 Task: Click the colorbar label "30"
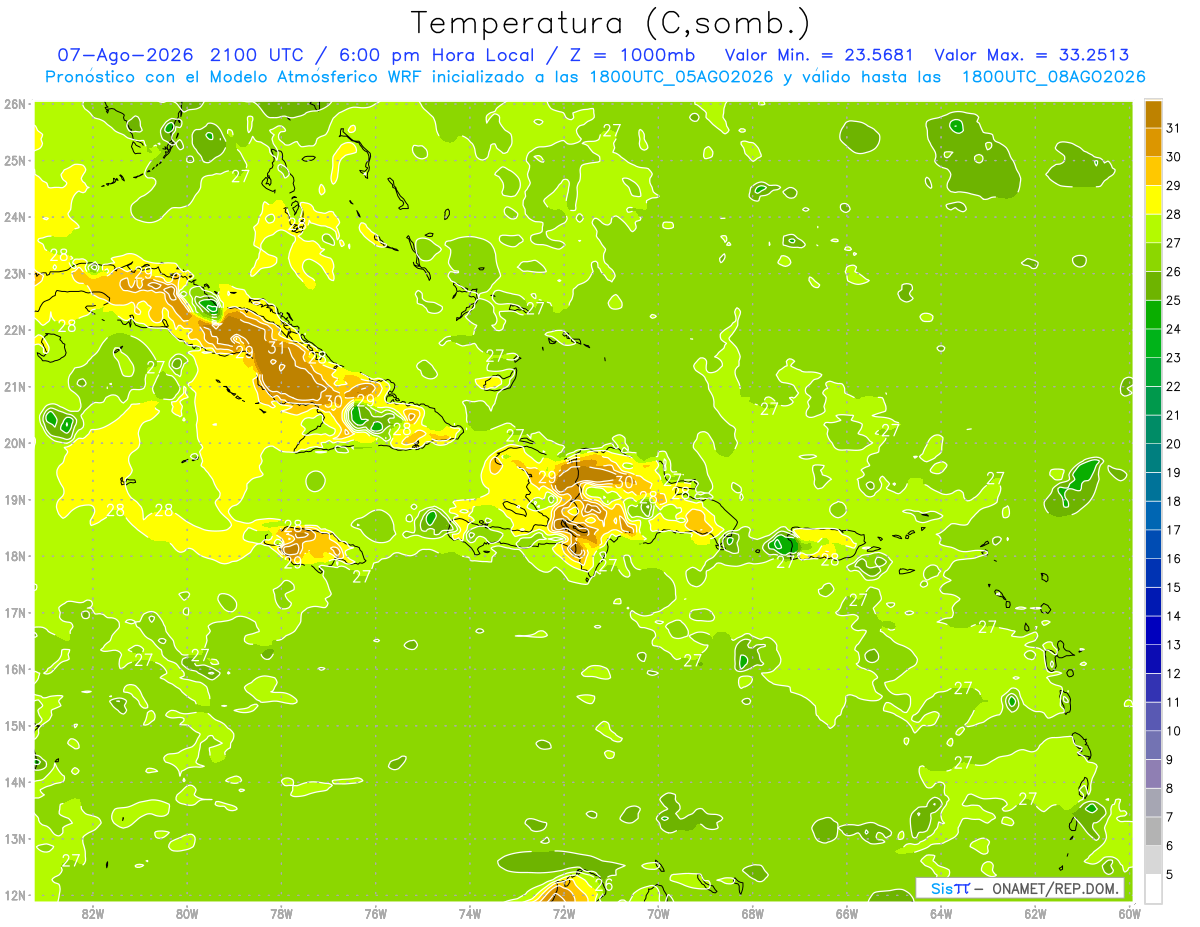(1173, 157)
